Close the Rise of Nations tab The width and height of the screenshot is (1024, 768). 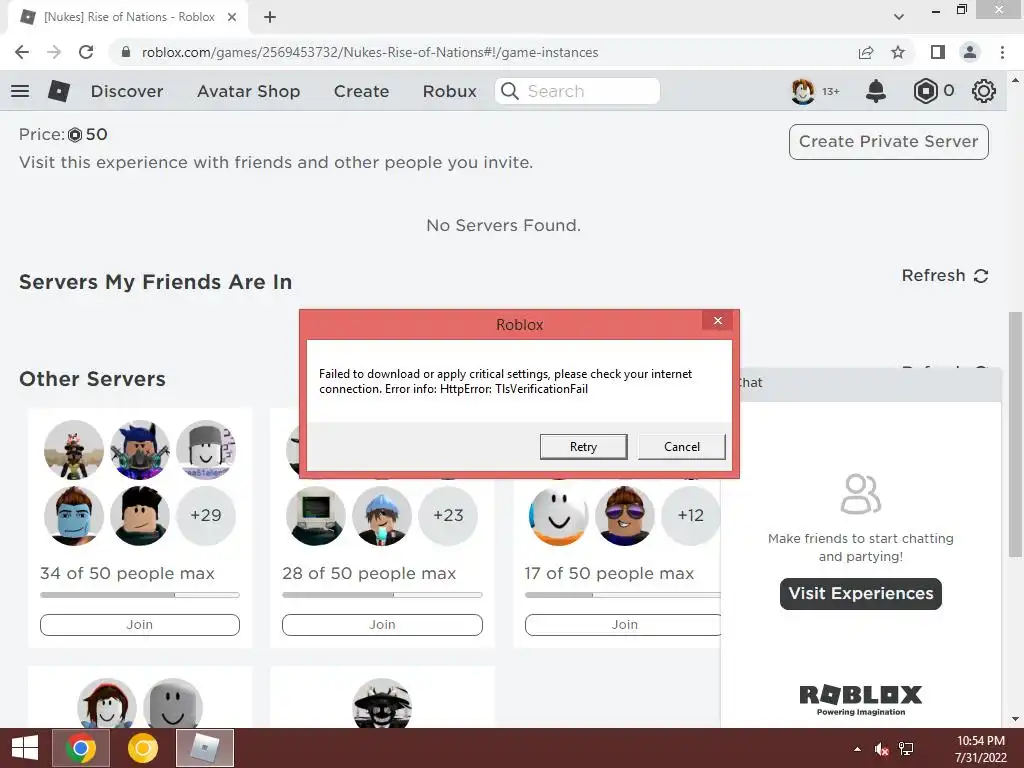232,17
